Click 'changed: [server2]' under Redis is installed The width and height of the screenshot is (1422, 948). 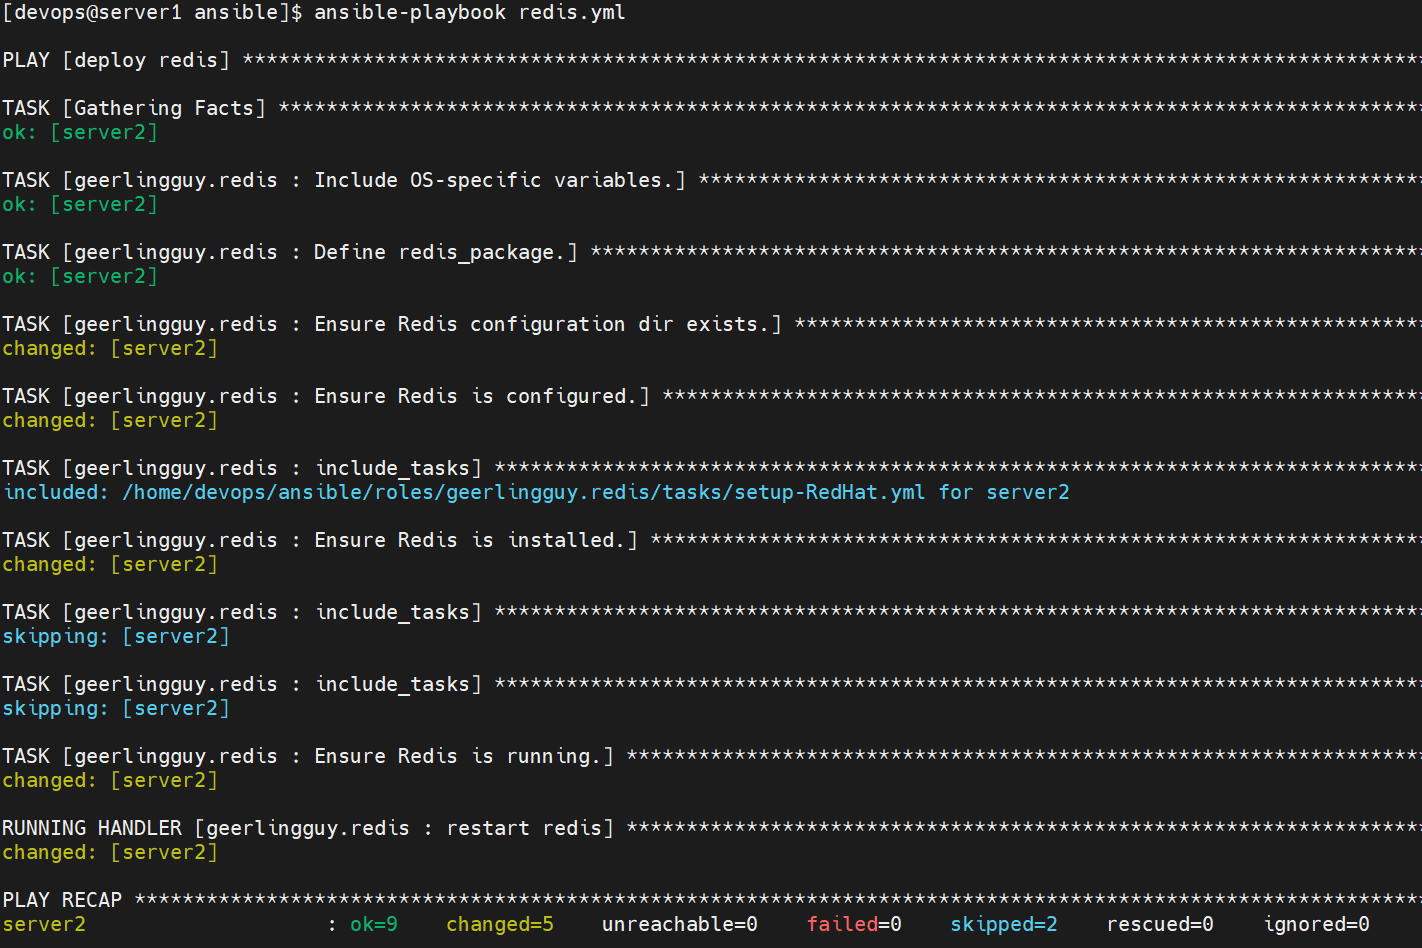click(x=110, y=564)
